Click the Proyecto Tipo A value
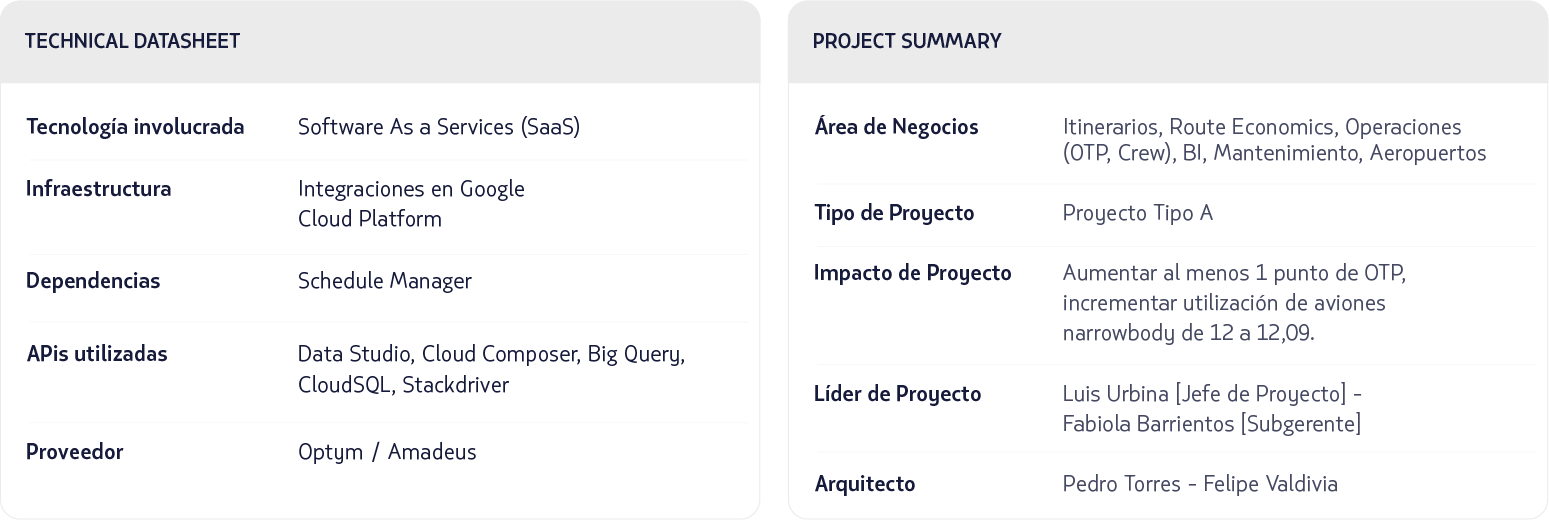 tap(1137, 213)
